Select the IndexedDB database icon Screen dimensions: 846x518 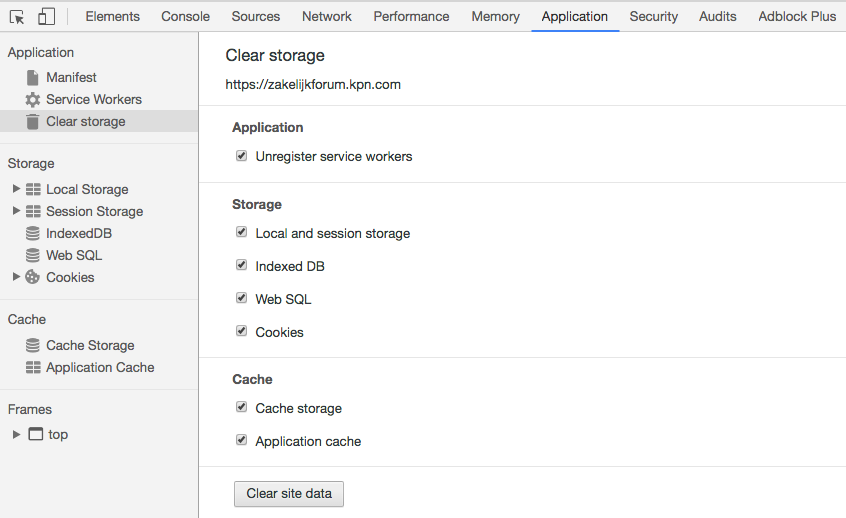tap(33, 234)
